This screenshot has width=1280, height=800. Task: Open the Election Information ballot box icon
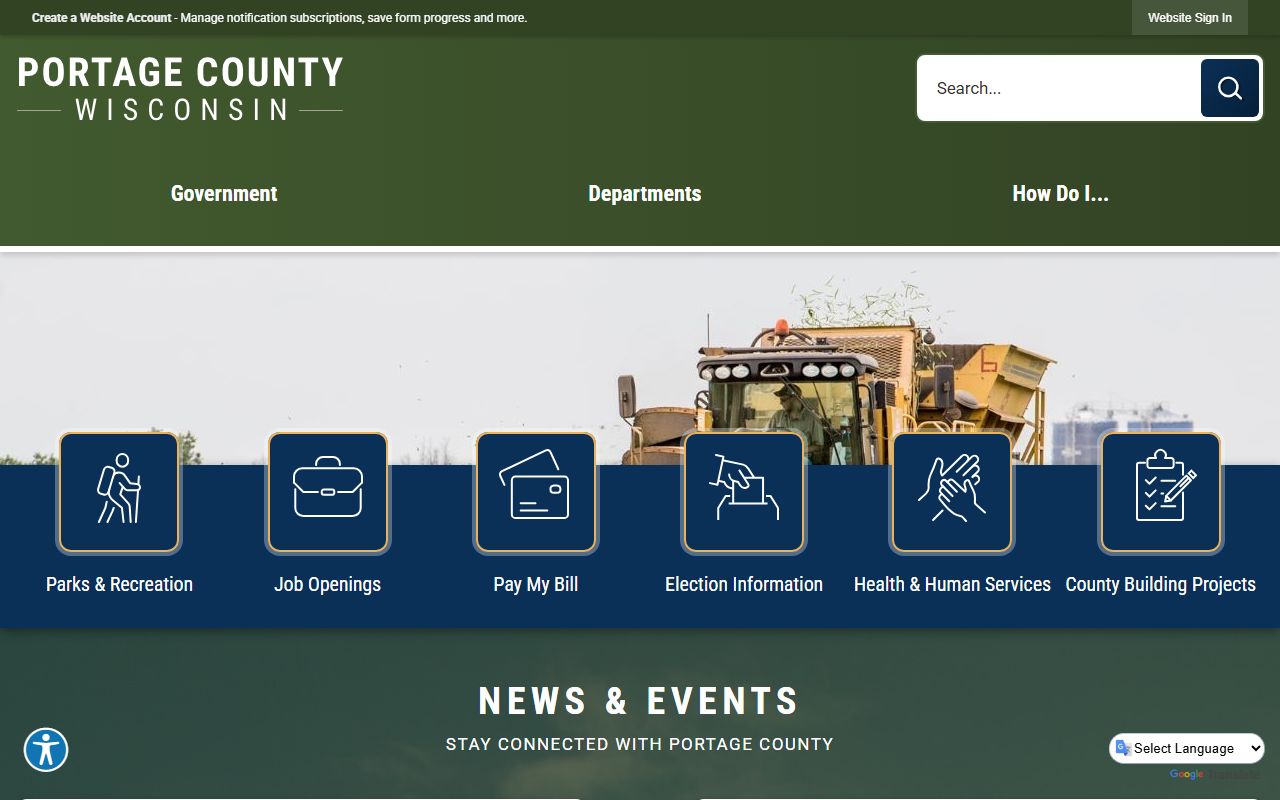(744, 492)
